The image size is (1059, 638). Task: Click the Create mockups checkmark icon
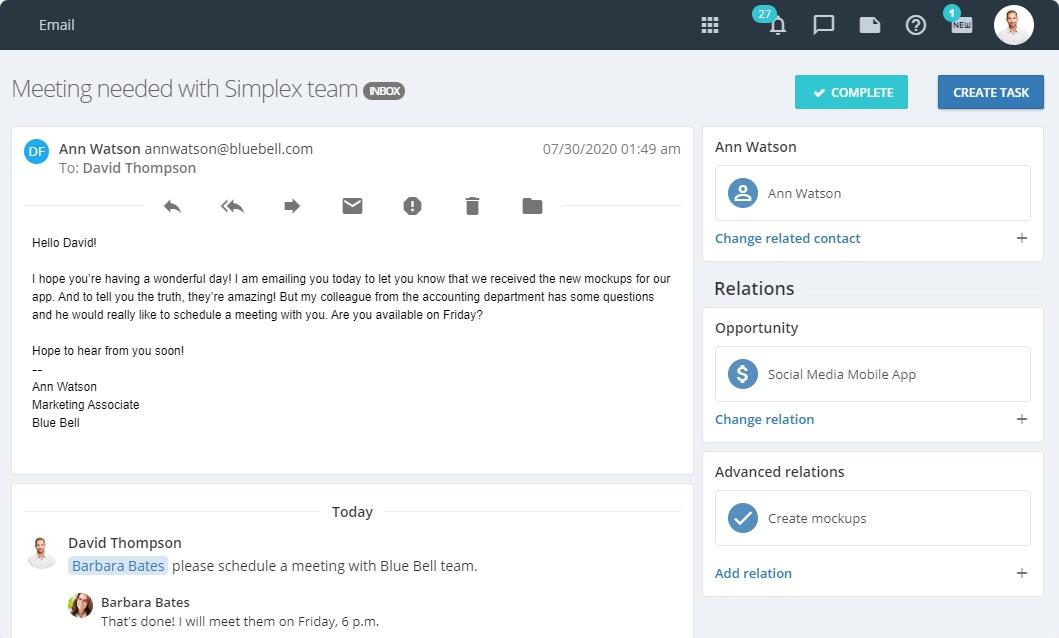pyautogui.click(x=742, y=518)
